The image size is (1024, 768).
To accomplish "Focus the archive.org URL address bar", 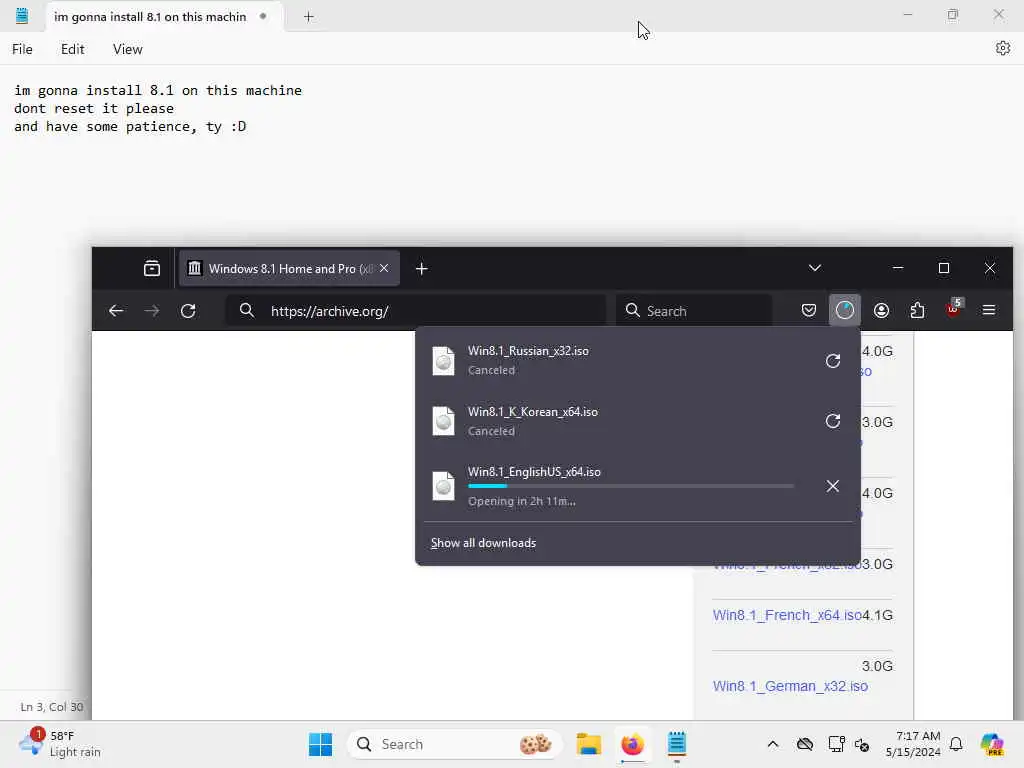I will coord(415,311).
